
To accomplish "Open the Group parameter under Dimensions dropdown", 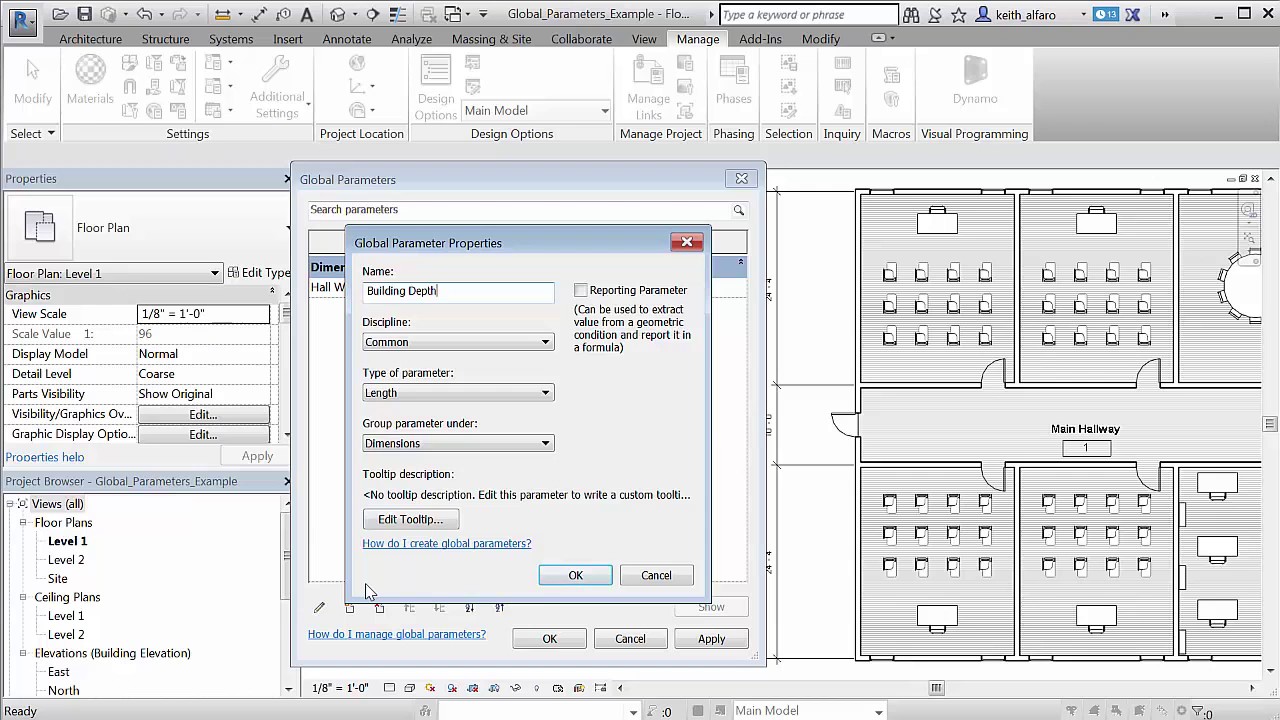I will pos(458,443).
